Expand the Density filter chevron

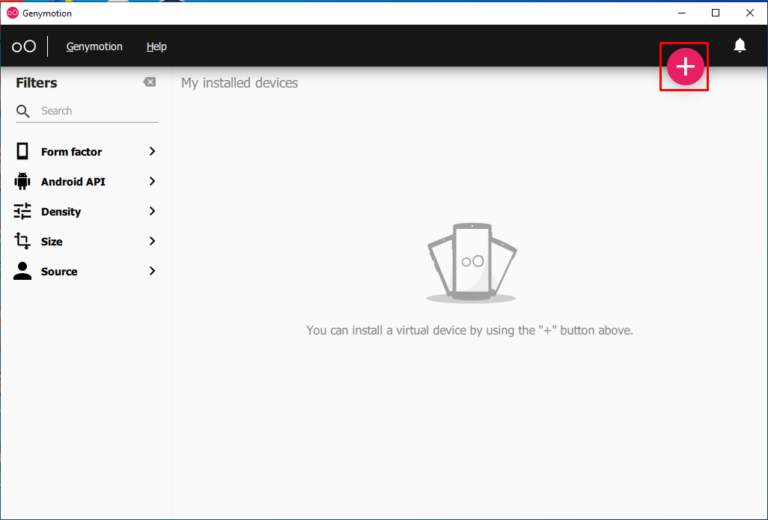point(152,211)
